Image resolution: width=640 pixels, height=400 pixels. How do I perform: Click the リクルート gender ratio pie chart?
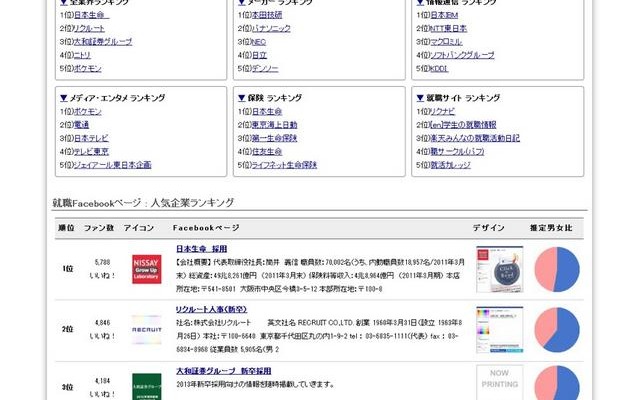557,330
